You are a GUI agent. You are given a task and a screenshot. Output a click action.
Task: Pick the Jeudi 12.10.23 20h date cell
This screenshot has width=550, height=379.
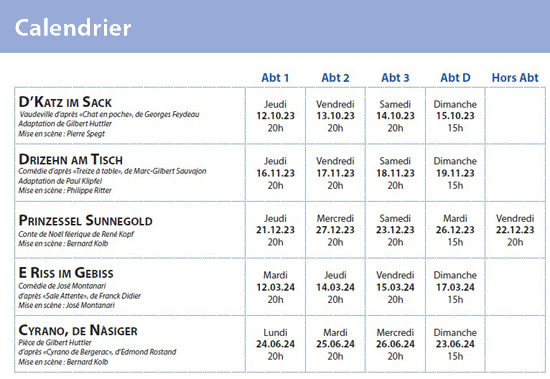pos(275,116)
